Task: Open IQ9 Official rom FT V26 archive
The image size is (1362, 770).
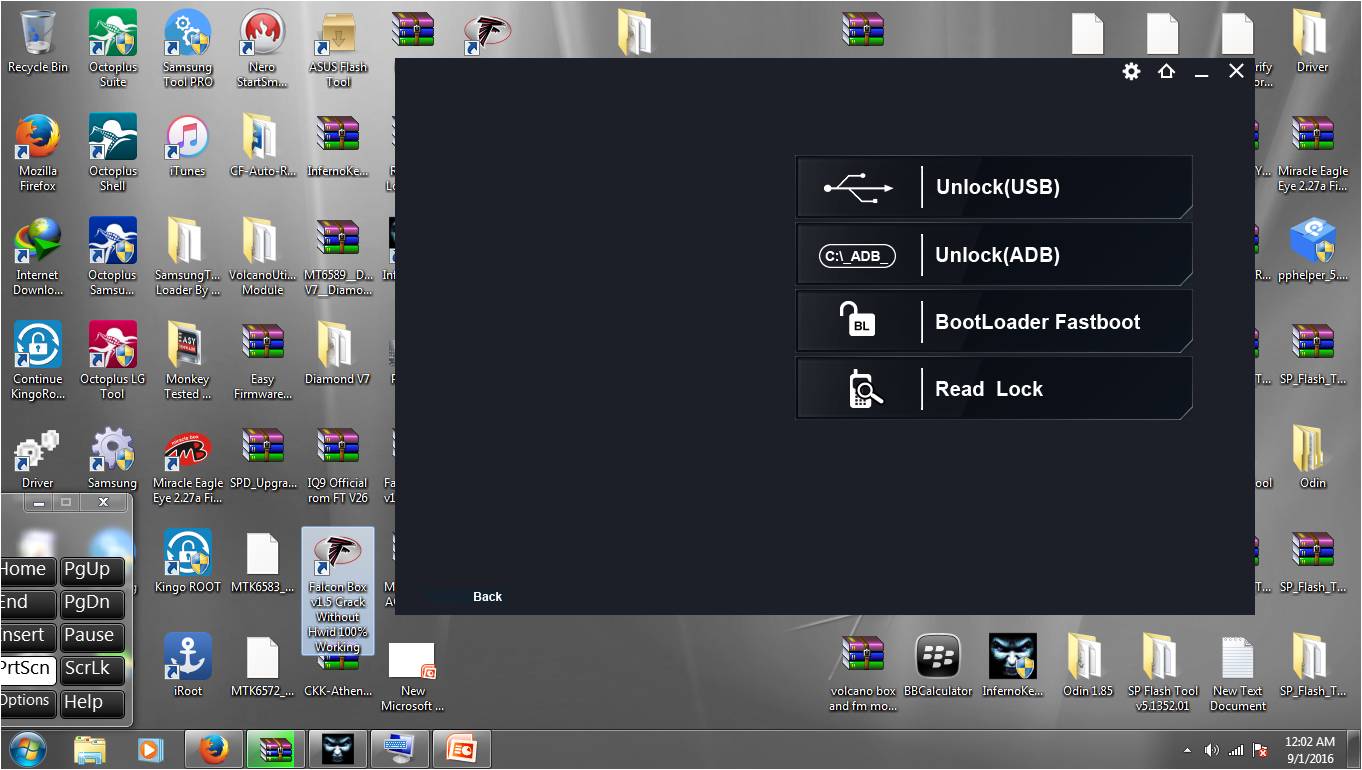Action: click(338, 465)
